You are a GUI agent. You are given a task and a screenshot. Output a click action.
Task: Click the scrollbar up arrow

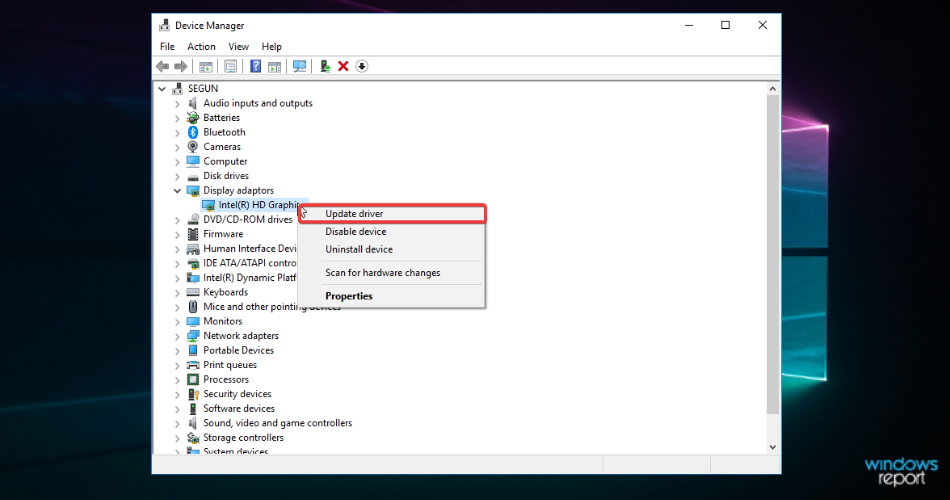[x=772, y=89]
